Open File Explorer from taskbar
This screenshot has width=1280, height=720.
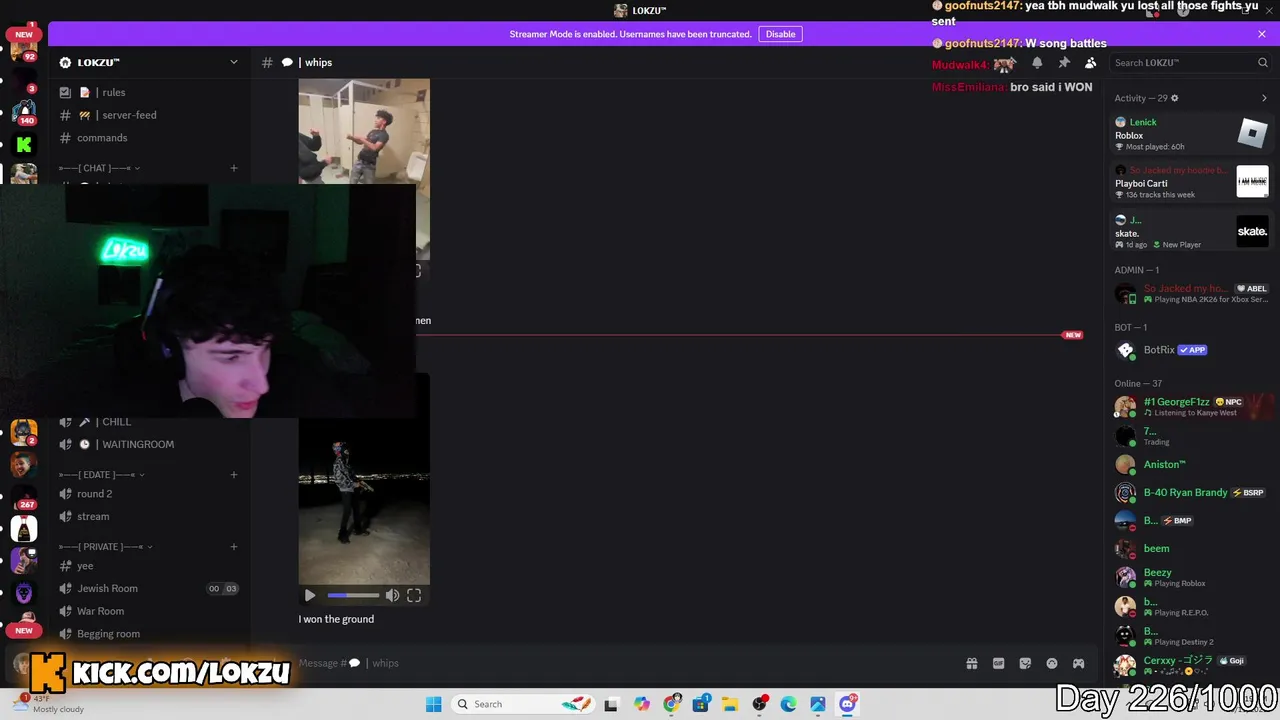[x=730, y=704]
